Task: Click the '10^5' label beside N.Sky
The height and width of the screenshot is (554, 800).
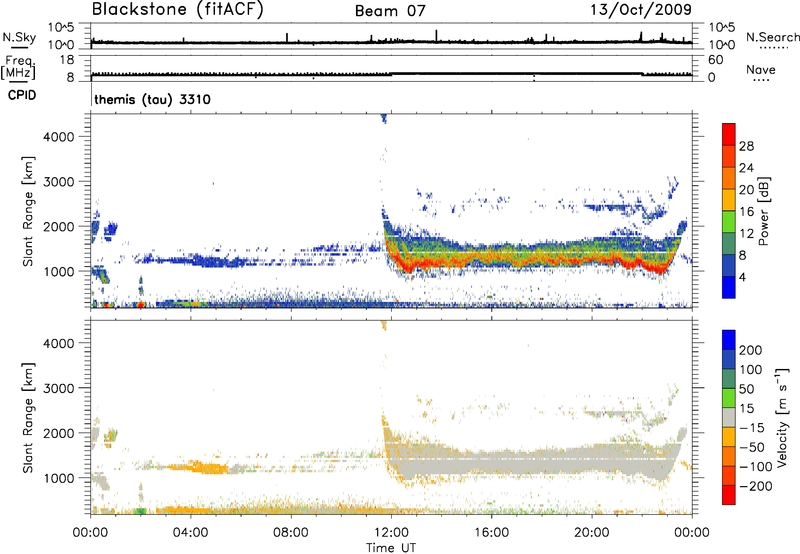Action: click(x=61, y=28)
